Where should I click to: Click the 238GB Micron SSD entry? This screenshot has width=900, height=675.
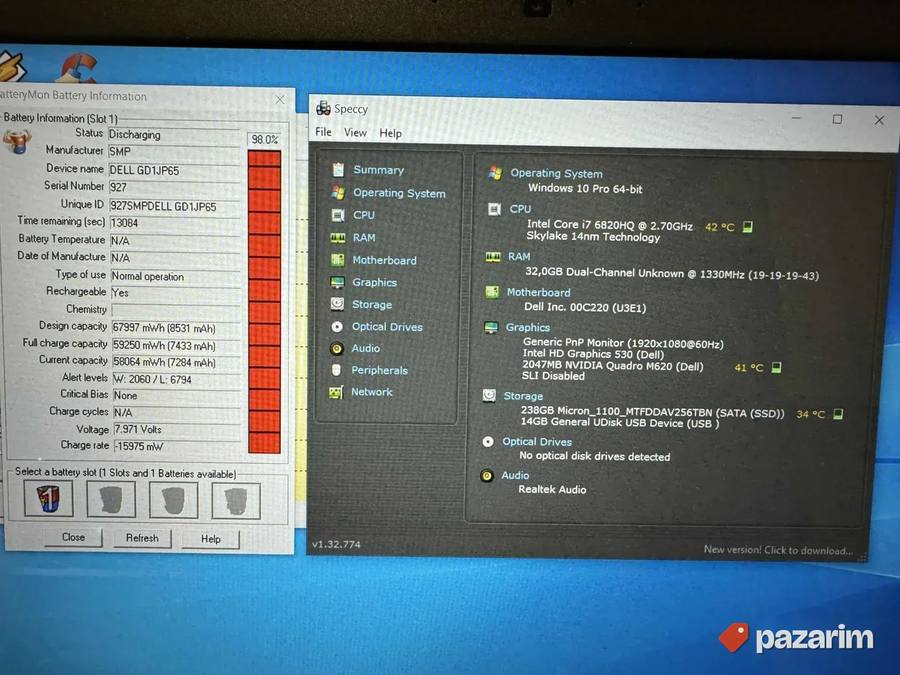(652, 412)
